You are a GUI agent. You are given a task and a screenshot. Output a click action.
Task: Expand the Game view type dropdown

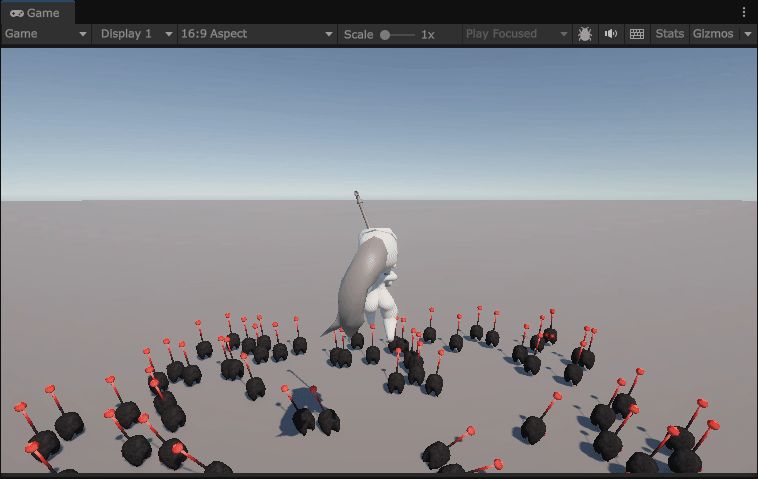pos(46,34)
